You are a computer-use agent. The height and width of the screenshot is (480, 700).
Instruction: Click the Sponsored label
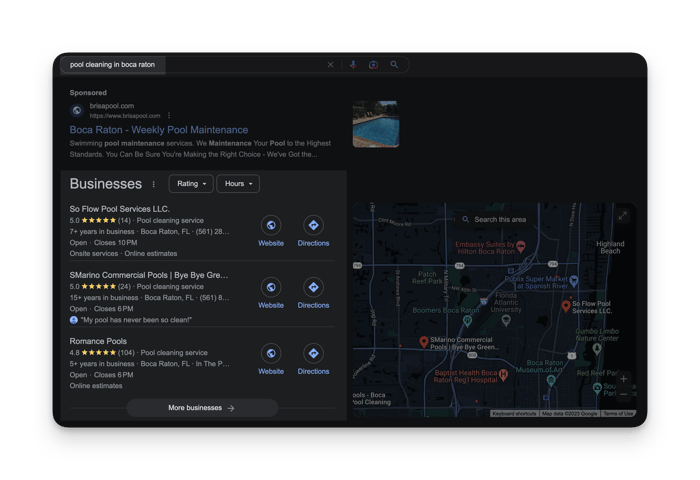tap(88, 92)
